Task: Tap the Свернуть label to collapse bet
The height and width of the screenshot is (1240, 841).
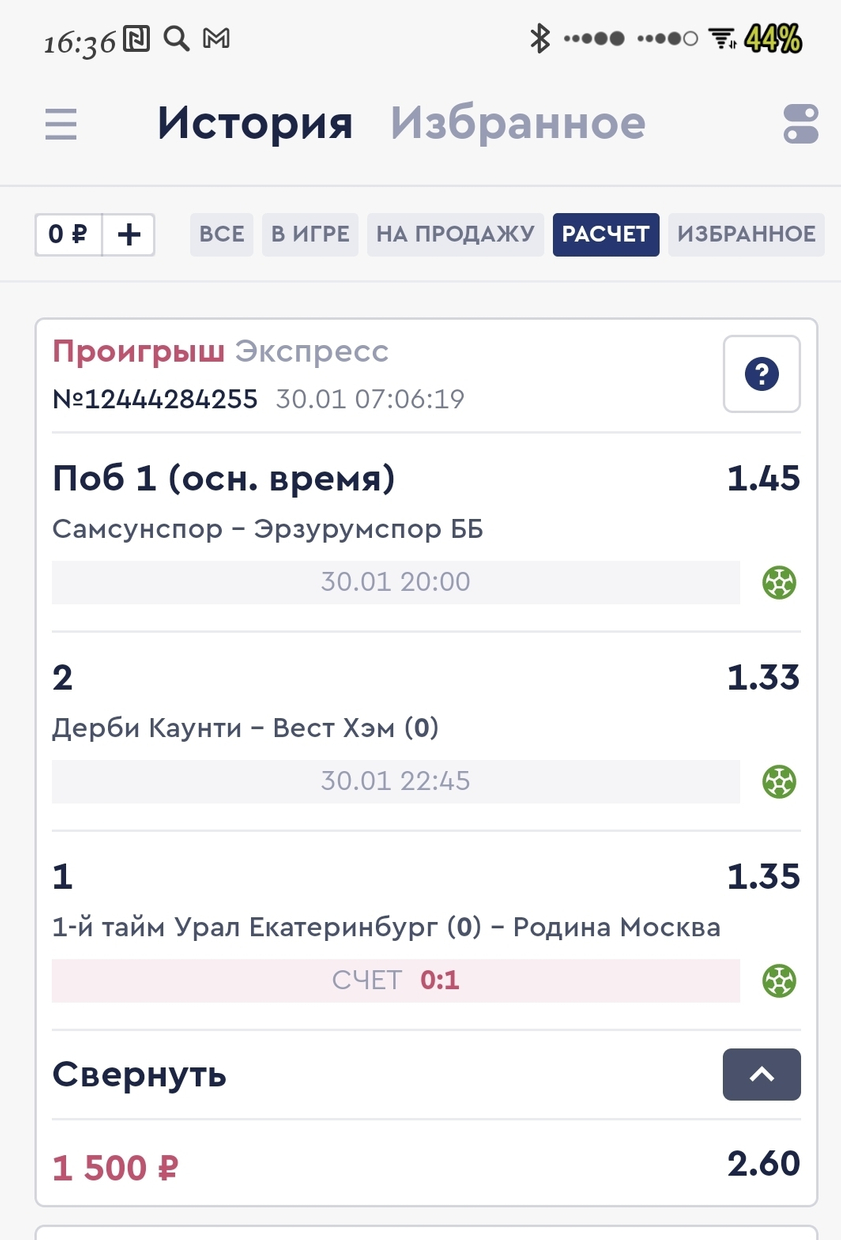Action: coord(139,1075)
